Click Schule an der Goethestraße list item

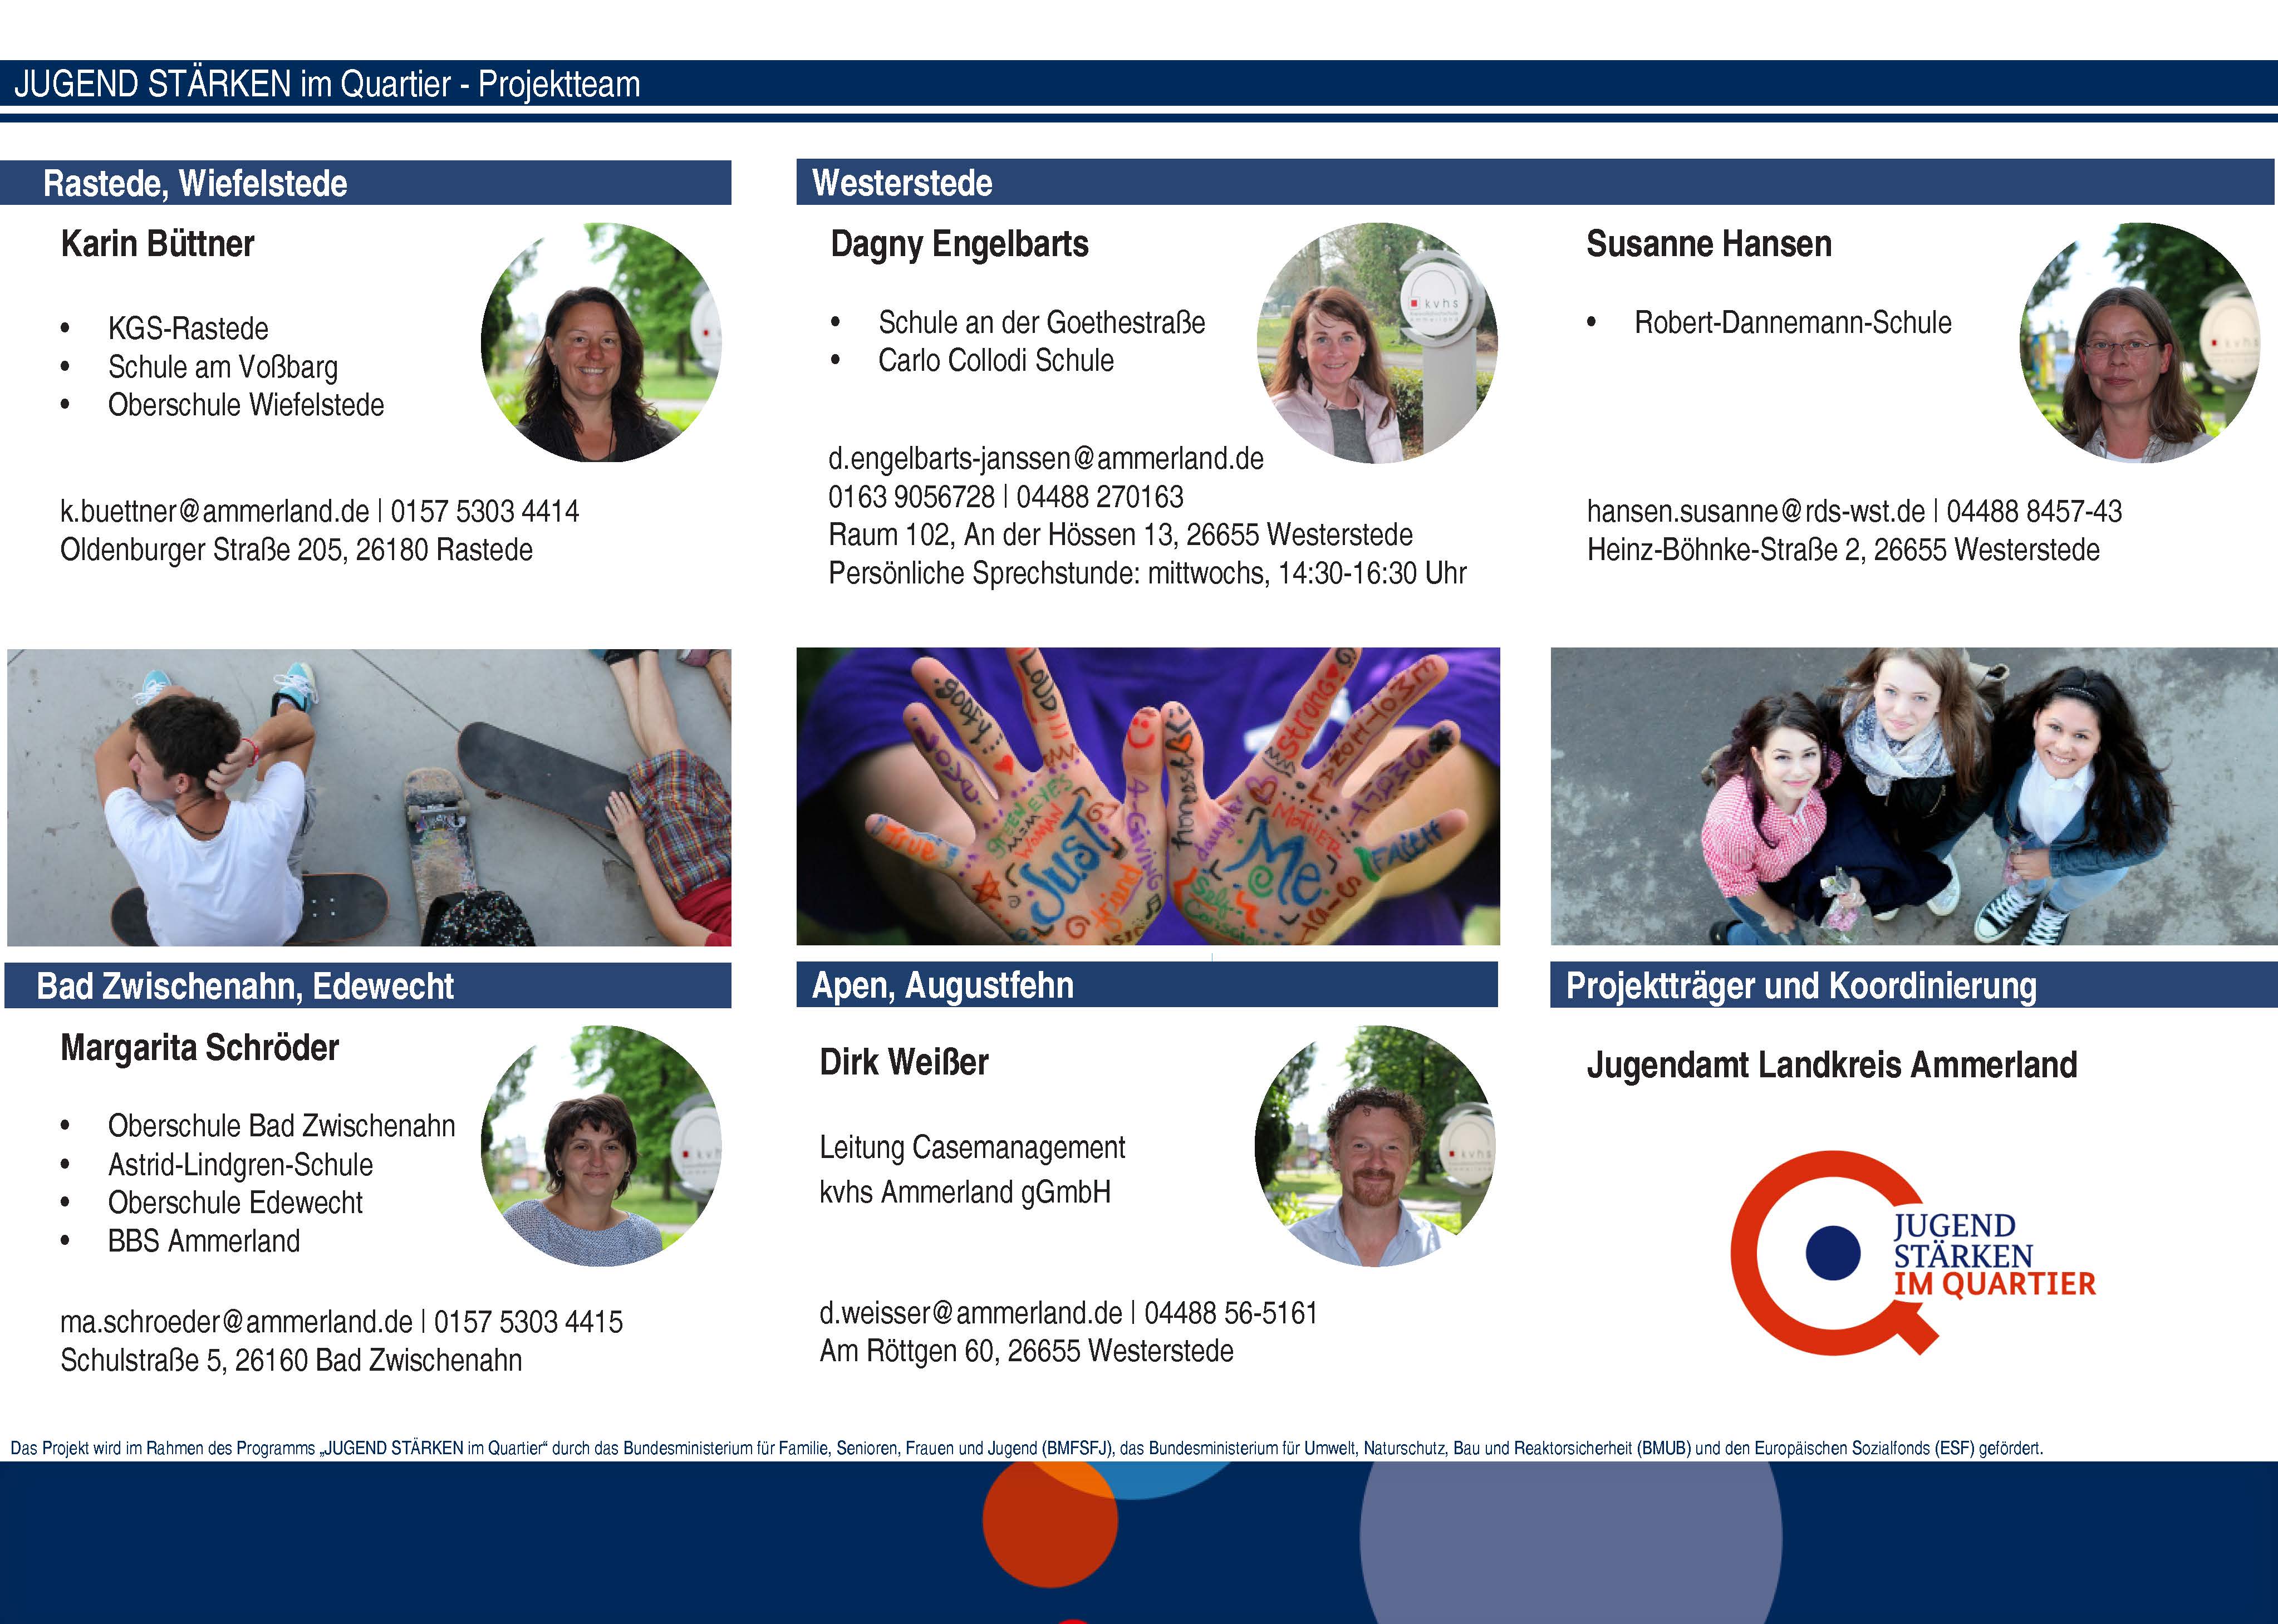point(1042,323)
